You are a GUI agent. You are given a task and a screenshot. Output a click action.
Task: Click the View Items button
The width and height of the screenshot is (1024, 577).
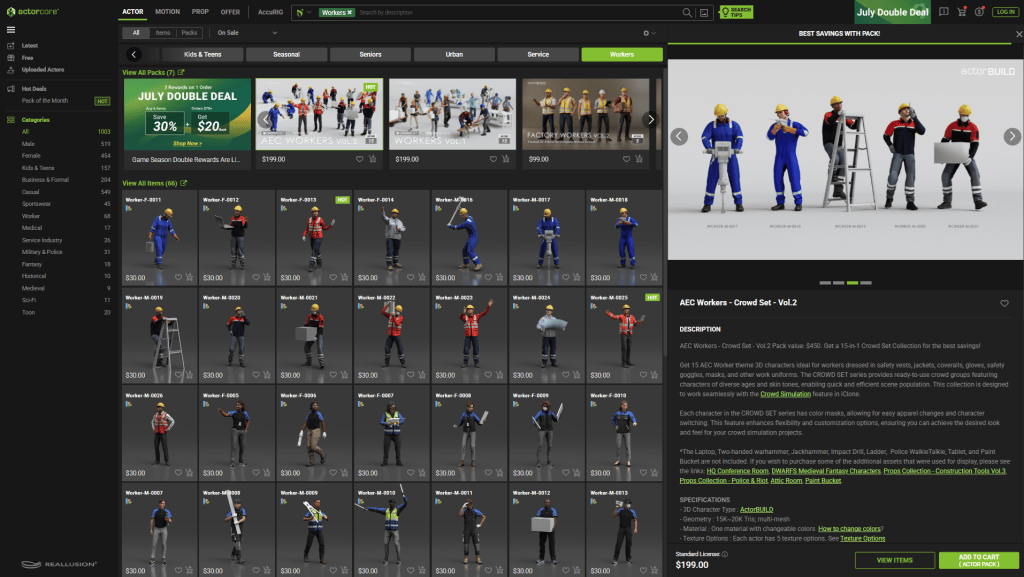pyautogui.click(x=895, y=560)
